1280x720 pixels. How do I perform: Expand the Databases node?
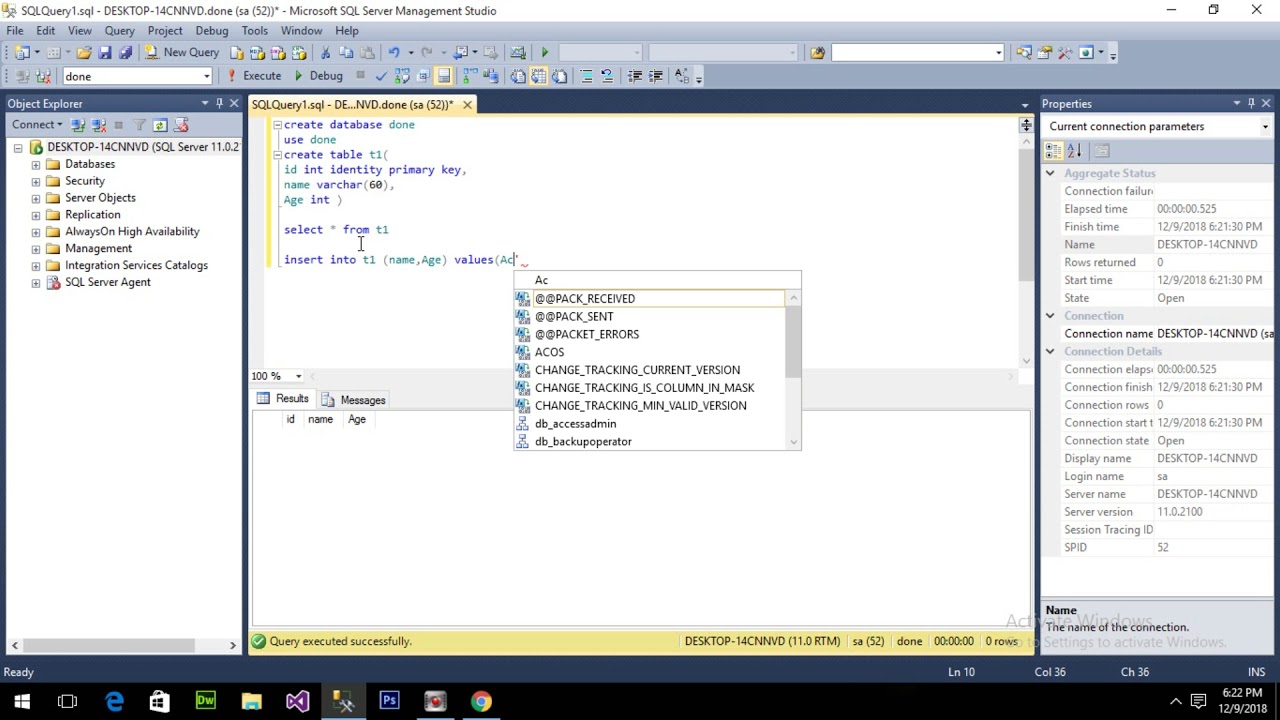[36, 164]
